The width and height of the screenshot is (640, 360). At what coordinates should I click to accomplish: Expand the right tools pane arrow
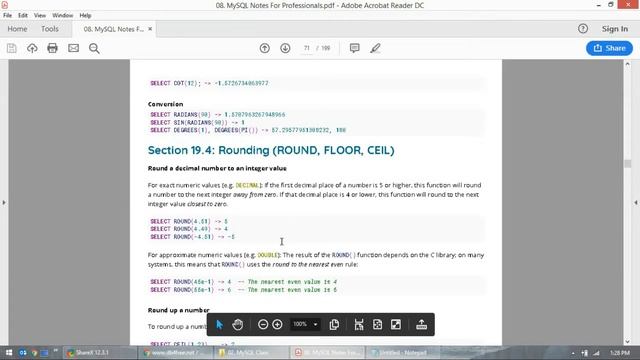pos(636,202)
